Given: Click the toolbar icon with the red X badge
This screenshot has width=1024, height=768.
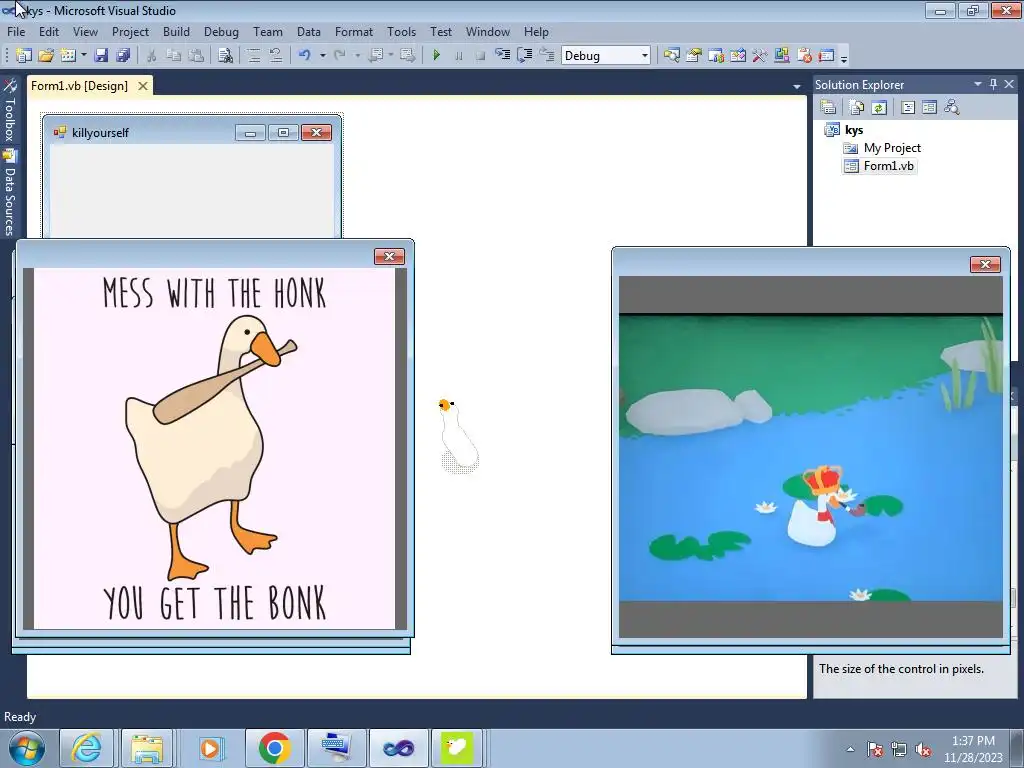Looking at the screenshot, I should point(804,56).
